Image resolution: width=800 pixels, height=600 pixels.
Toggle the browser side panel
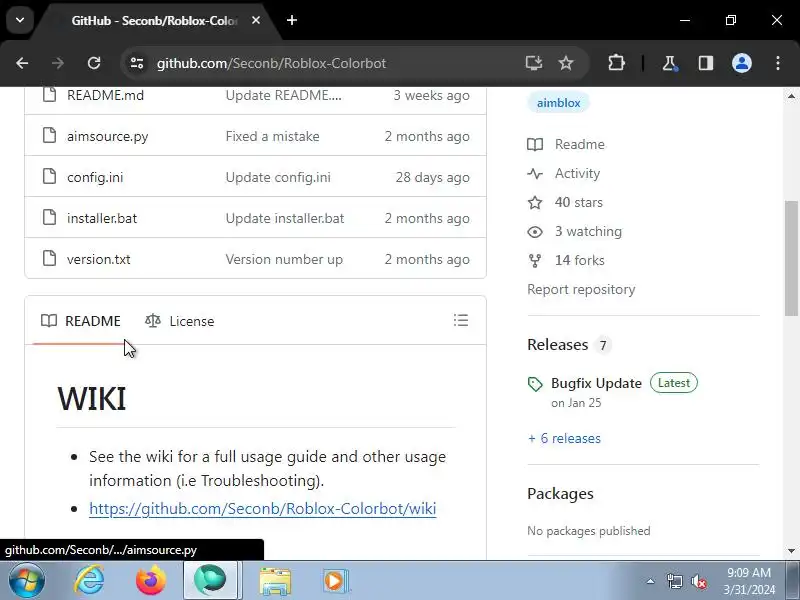(x=706, y=63)
